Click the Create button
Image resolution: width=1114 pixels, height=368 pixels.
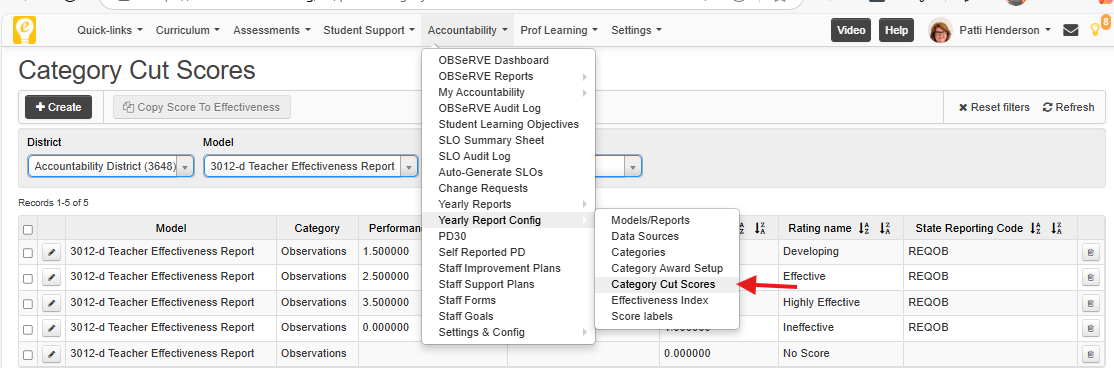click(x=58, y=107)
